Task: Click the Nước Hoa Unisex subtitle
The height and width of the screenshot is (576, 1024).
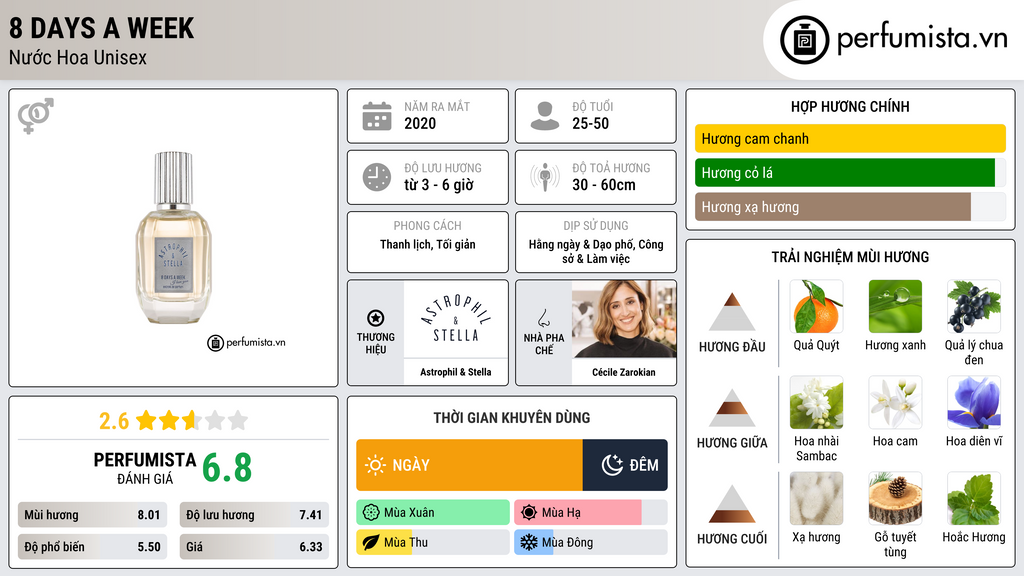Action: coord(78,57)
